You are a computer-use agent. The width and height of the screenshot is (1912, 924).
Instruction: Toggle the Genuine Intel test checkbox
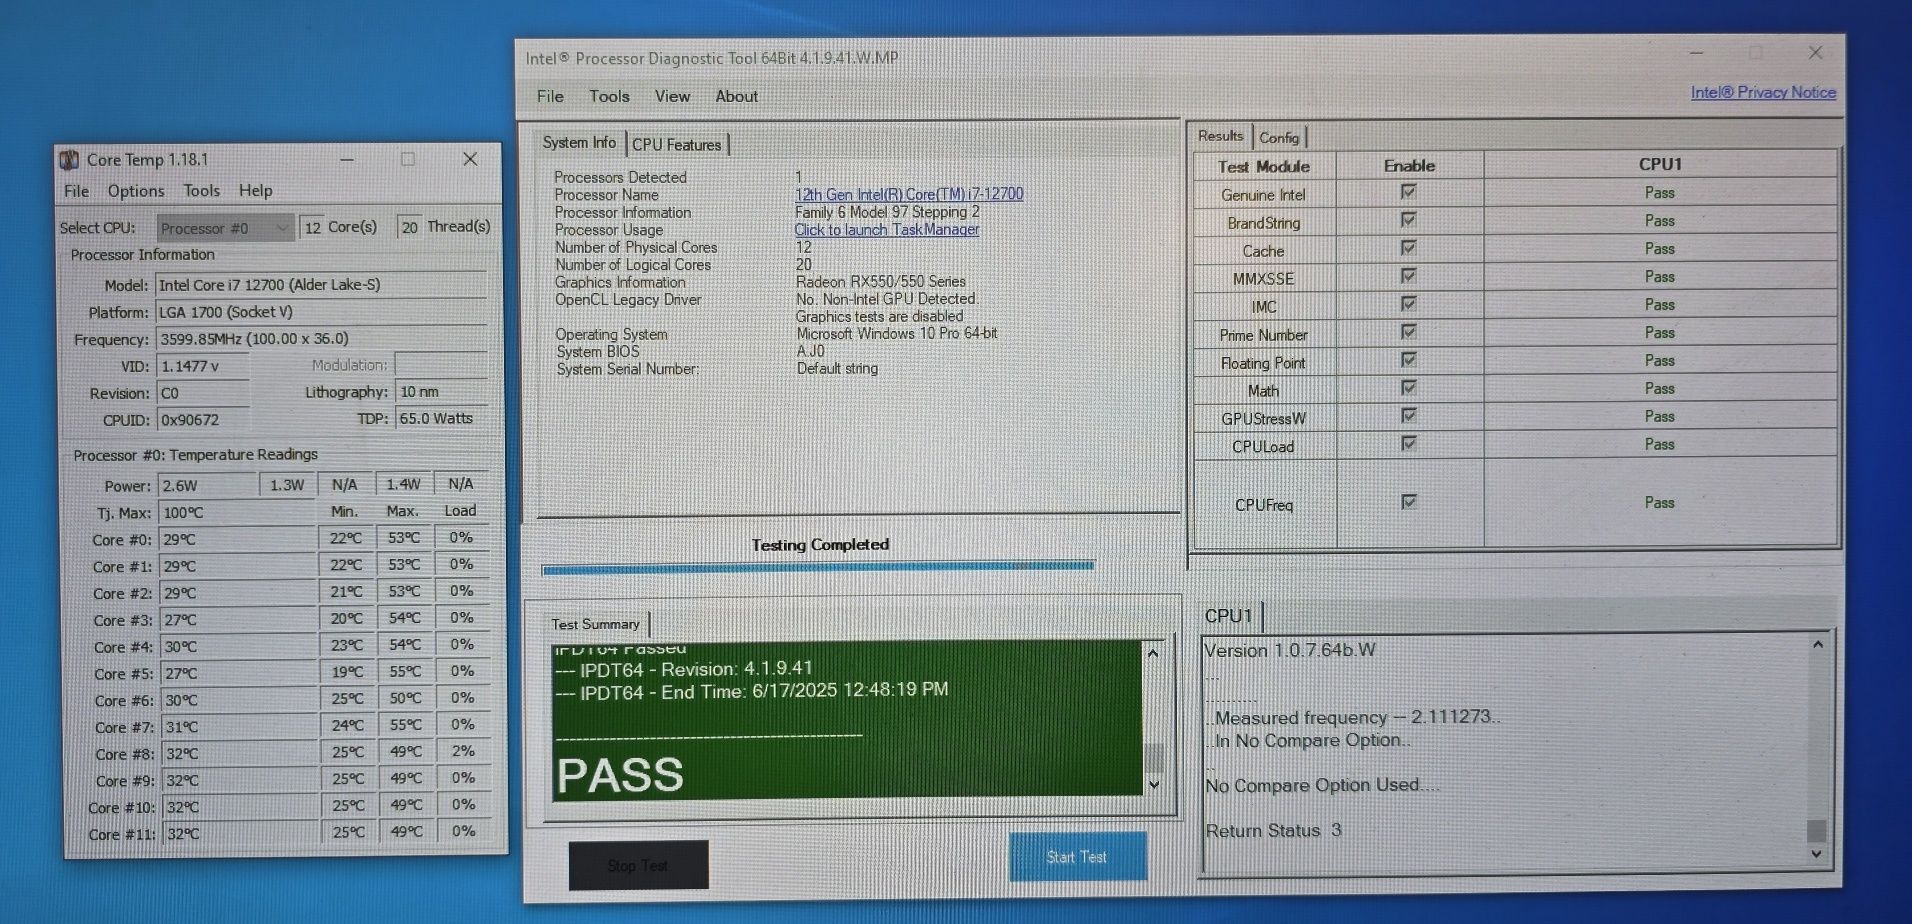(1408, 192)
